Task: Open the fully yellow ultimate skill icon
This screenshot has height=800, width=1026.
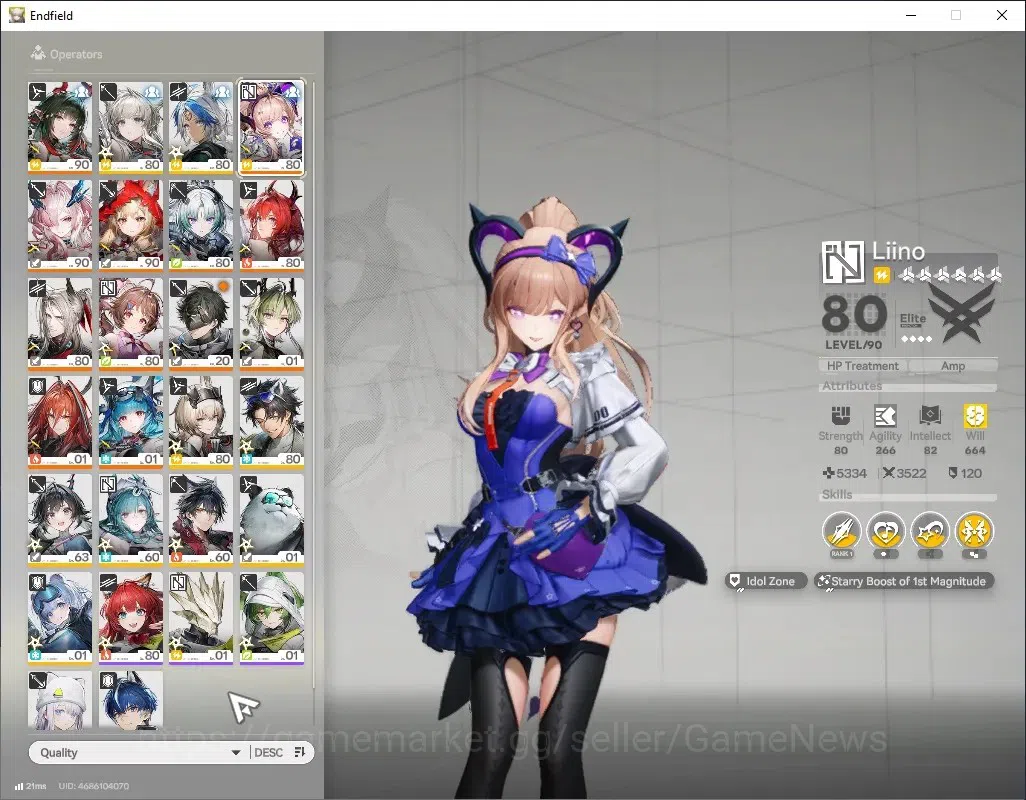Action: click(974, 531)
